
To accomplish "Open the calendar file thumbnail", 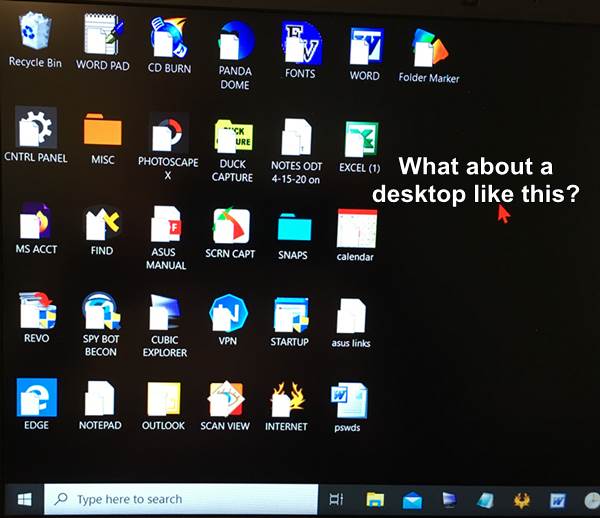I will coord(356,228).
